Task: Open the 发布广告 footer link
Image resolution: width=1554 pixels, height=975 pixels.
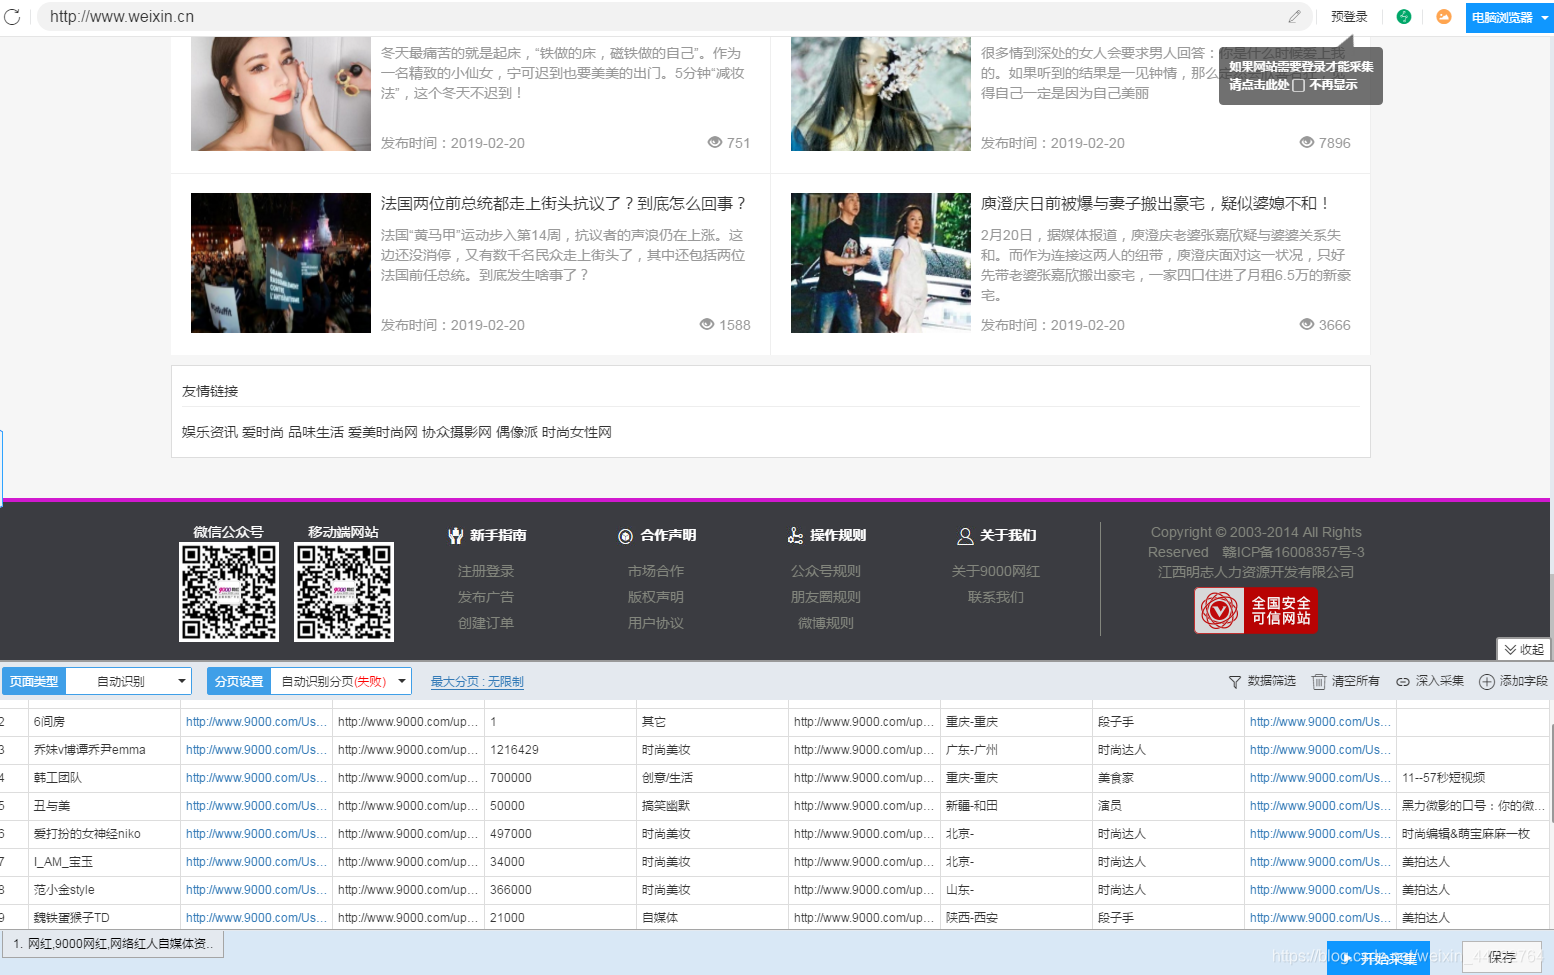Action: [486, 597]
